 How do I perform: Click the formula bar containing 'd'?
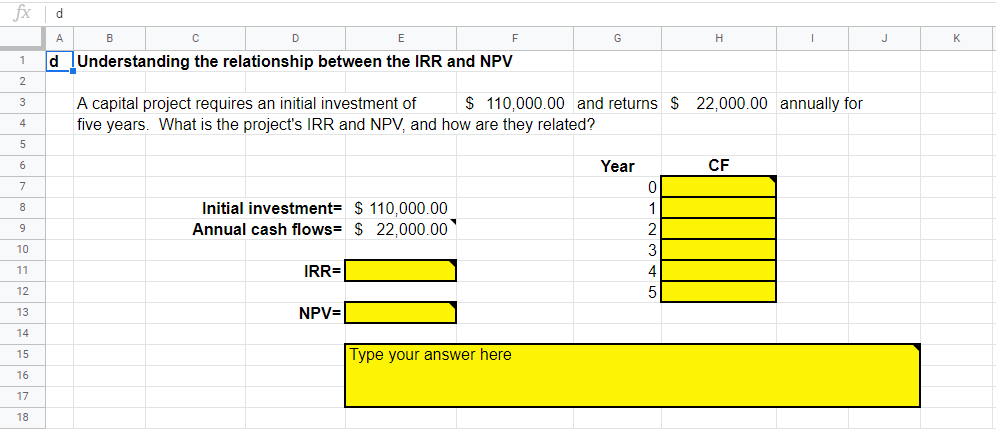[x=521, y=14]
